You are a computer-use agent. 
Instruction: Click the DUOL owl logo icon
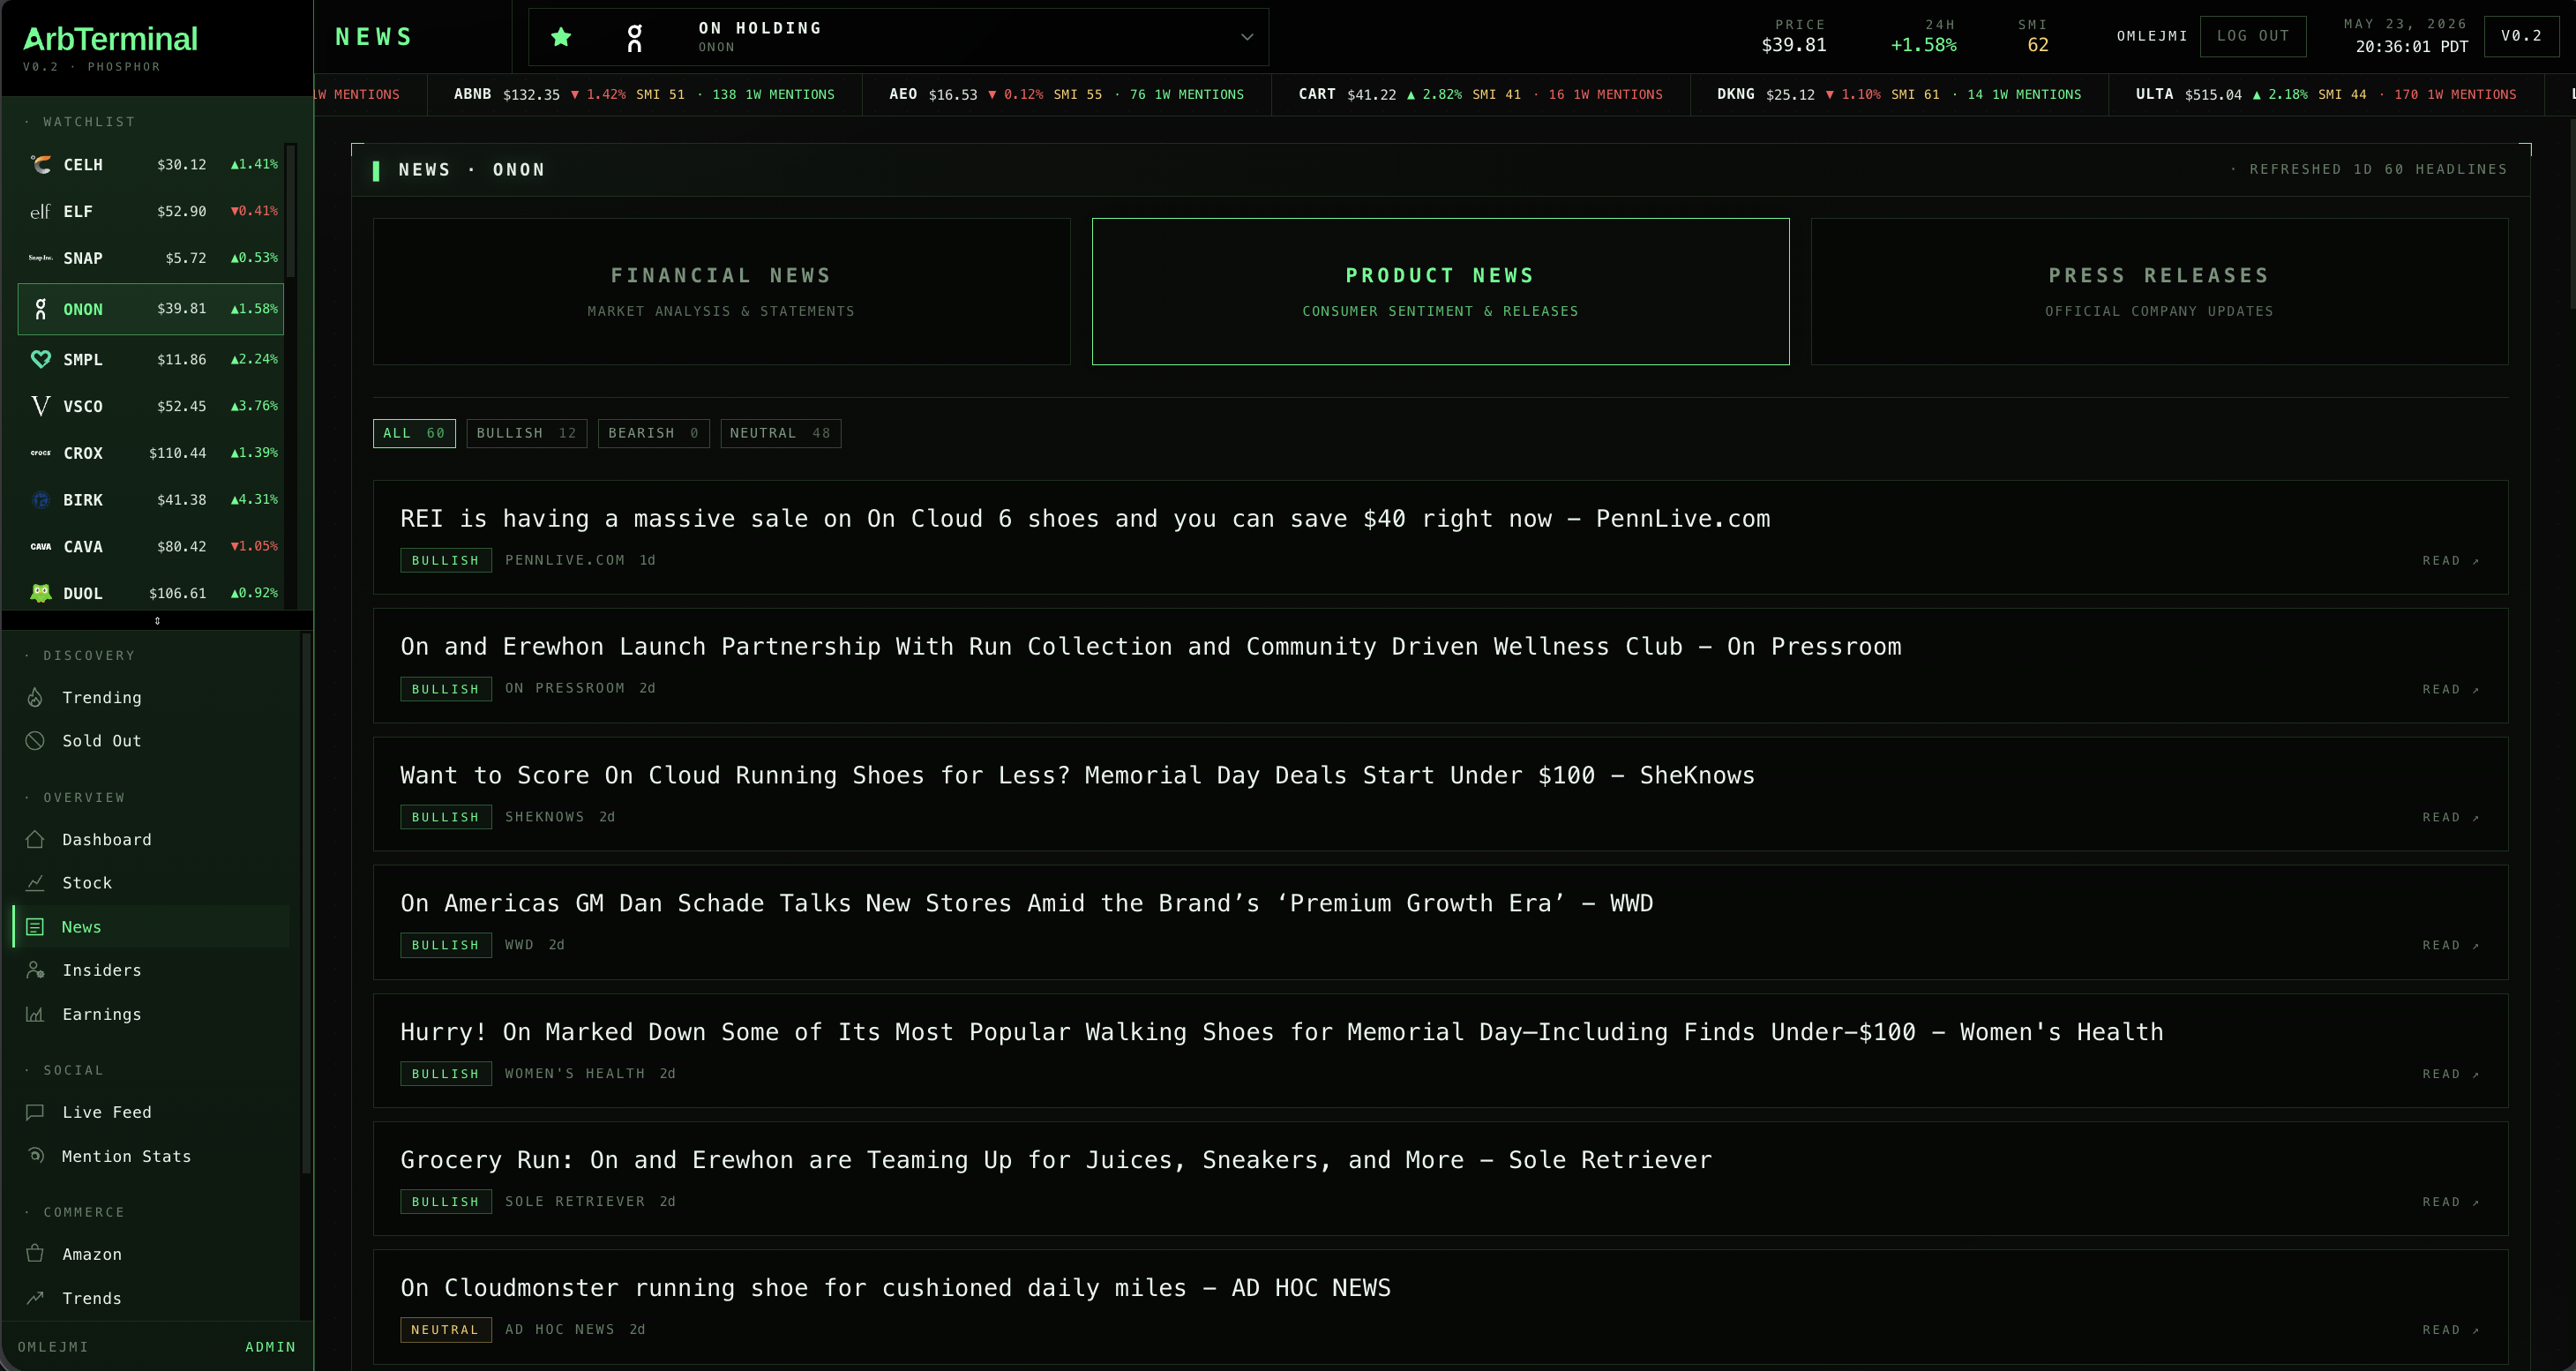coord(40,593)
